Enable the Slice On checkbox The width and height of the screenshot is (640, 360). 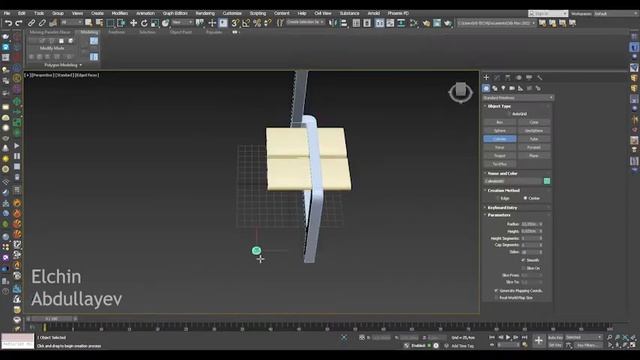pyautogui.click(x=523, y=268)
